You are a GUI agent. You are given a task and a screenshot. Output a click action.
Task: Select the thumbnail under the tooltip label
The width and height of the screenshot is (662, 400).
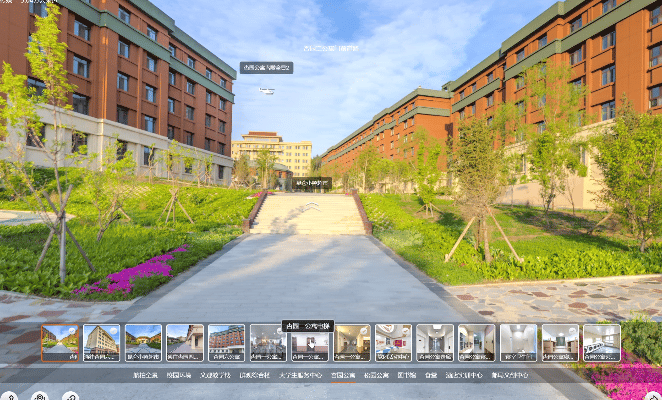(x=310, y=343)
